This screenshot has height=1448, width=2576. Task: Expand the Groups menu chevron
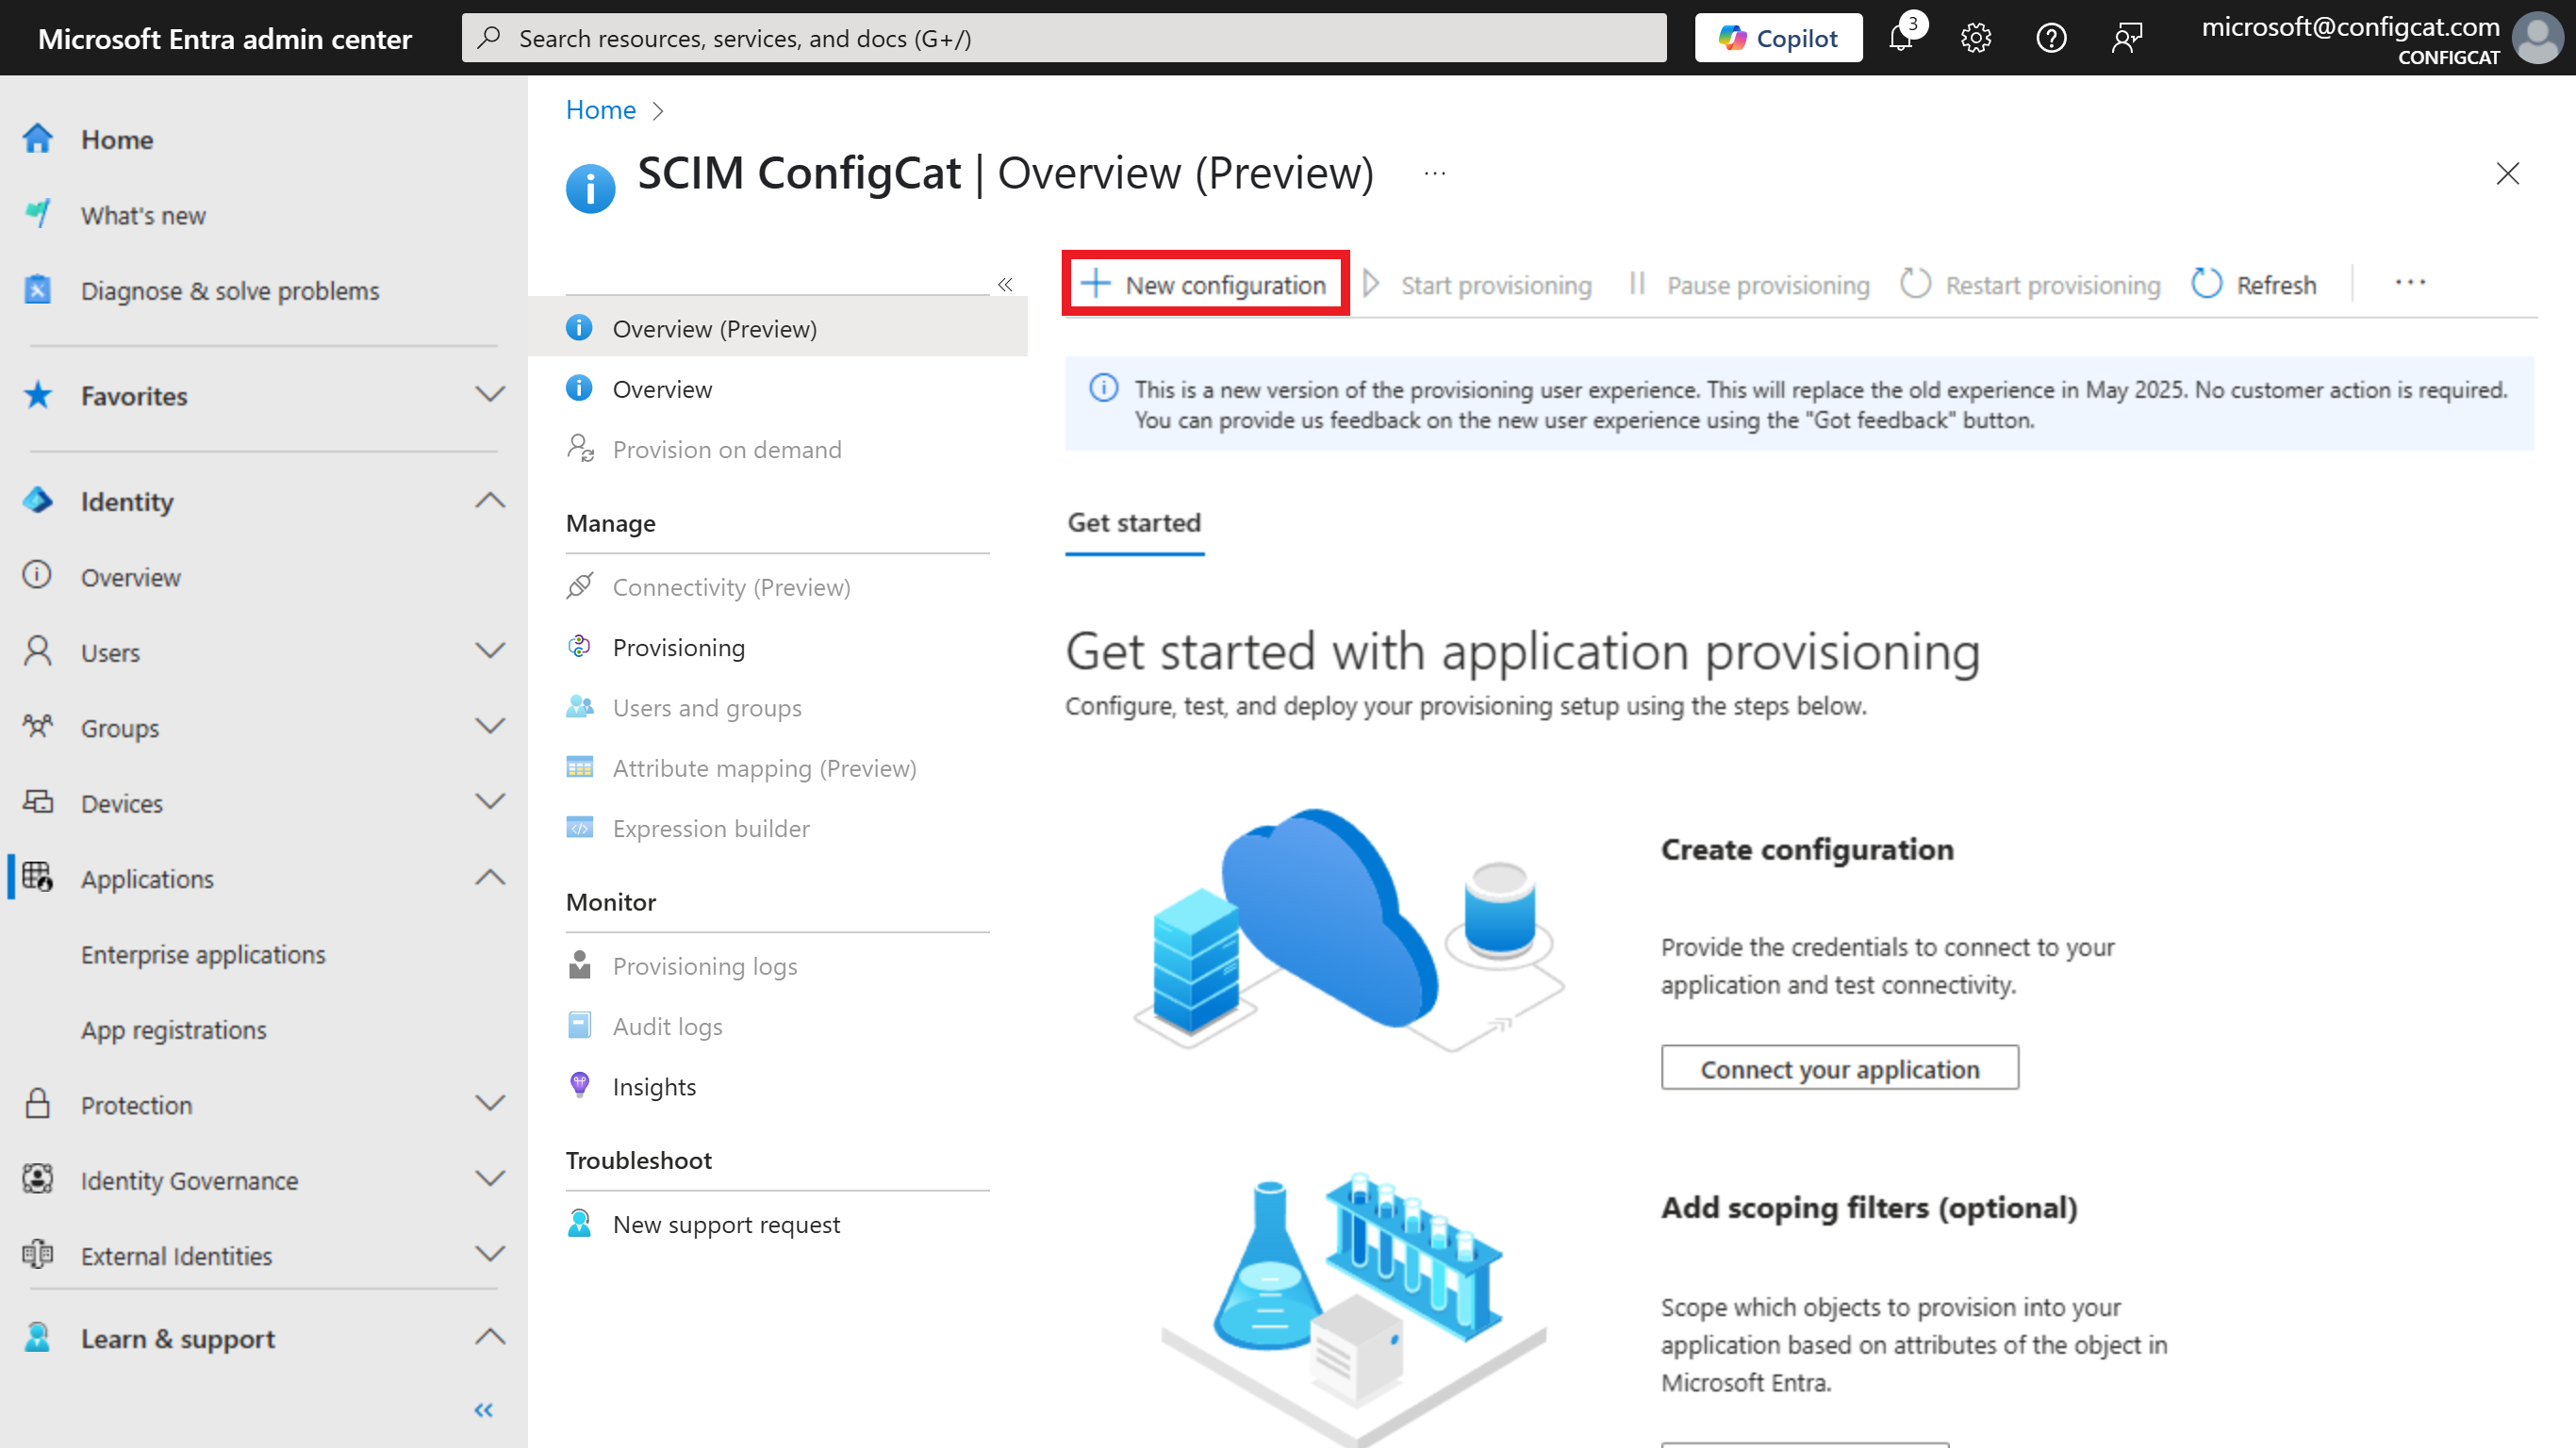[x=490, y=726]
